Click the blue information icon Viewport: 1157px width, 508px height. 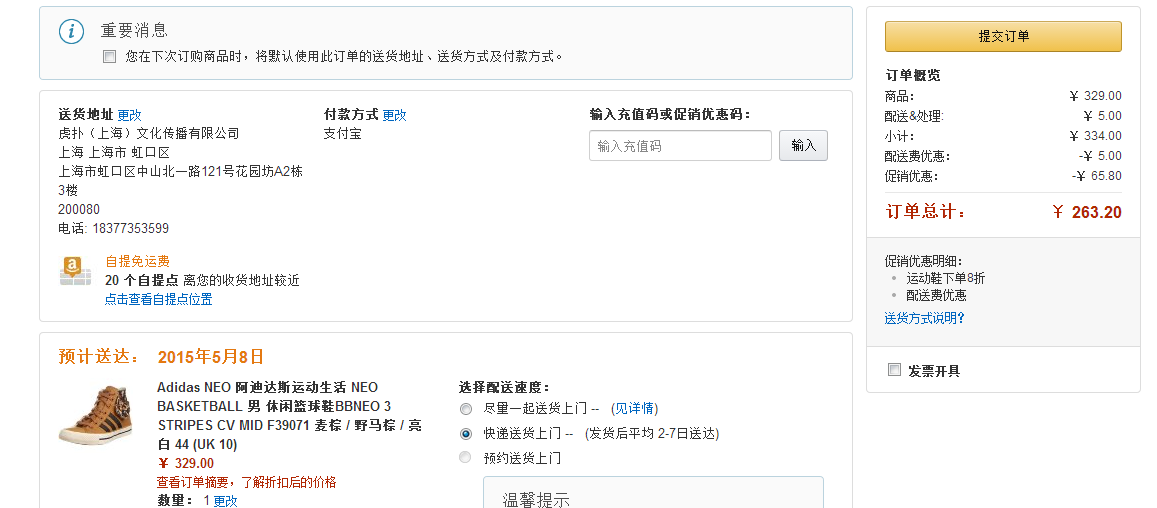point(72,31)
